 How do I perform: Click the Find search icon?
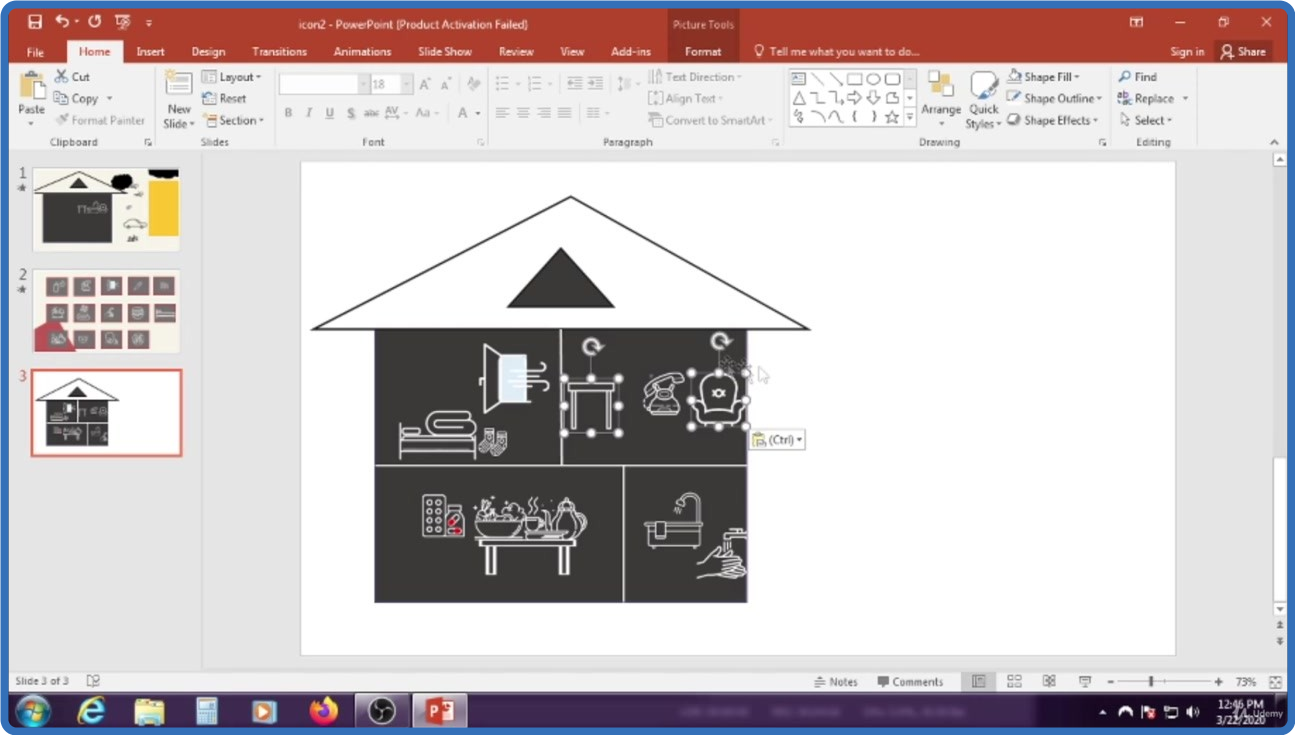coord(1126,77)
